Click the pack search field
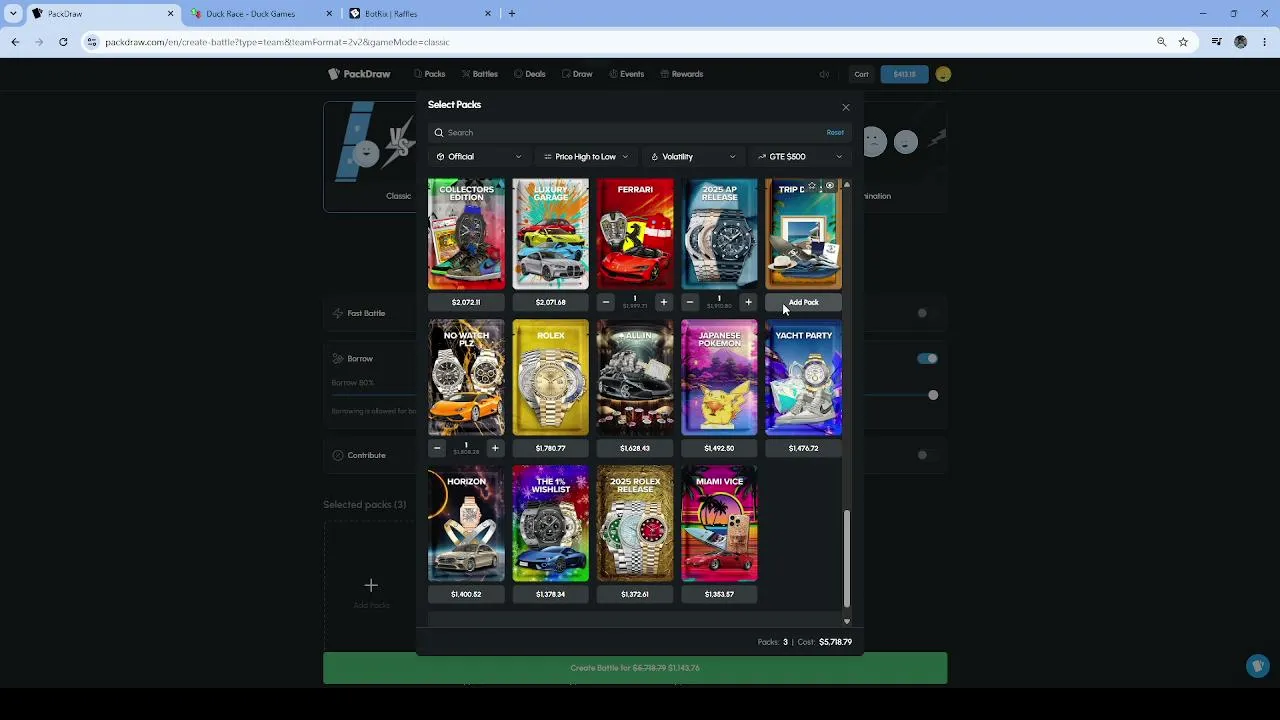This screenshot has height=720, width=1280. 640,132
